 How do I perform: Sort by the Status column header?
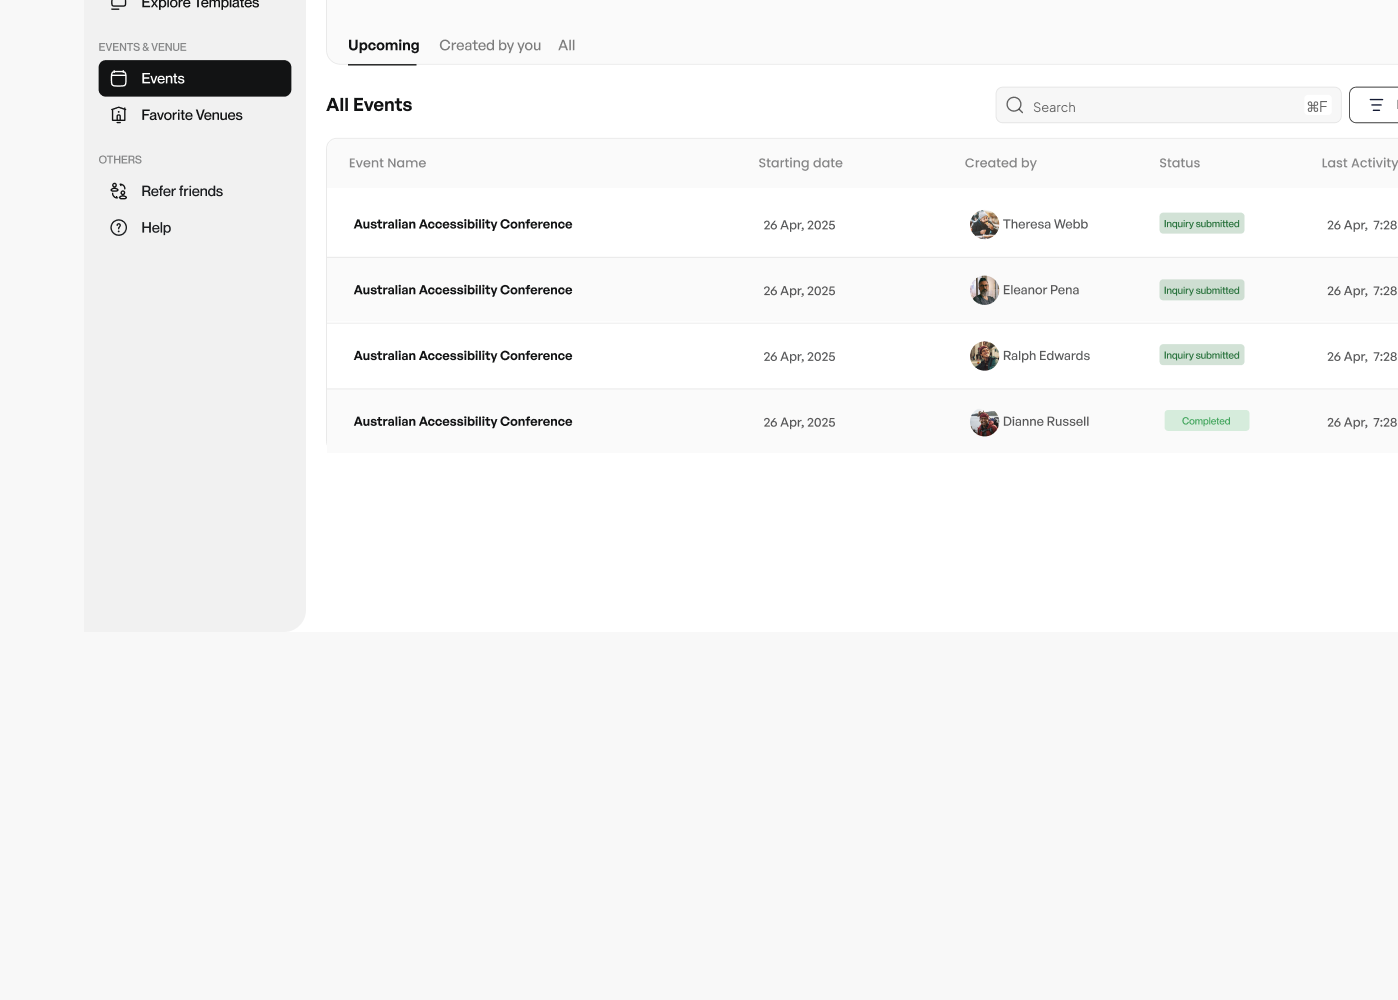point(1179,163)
